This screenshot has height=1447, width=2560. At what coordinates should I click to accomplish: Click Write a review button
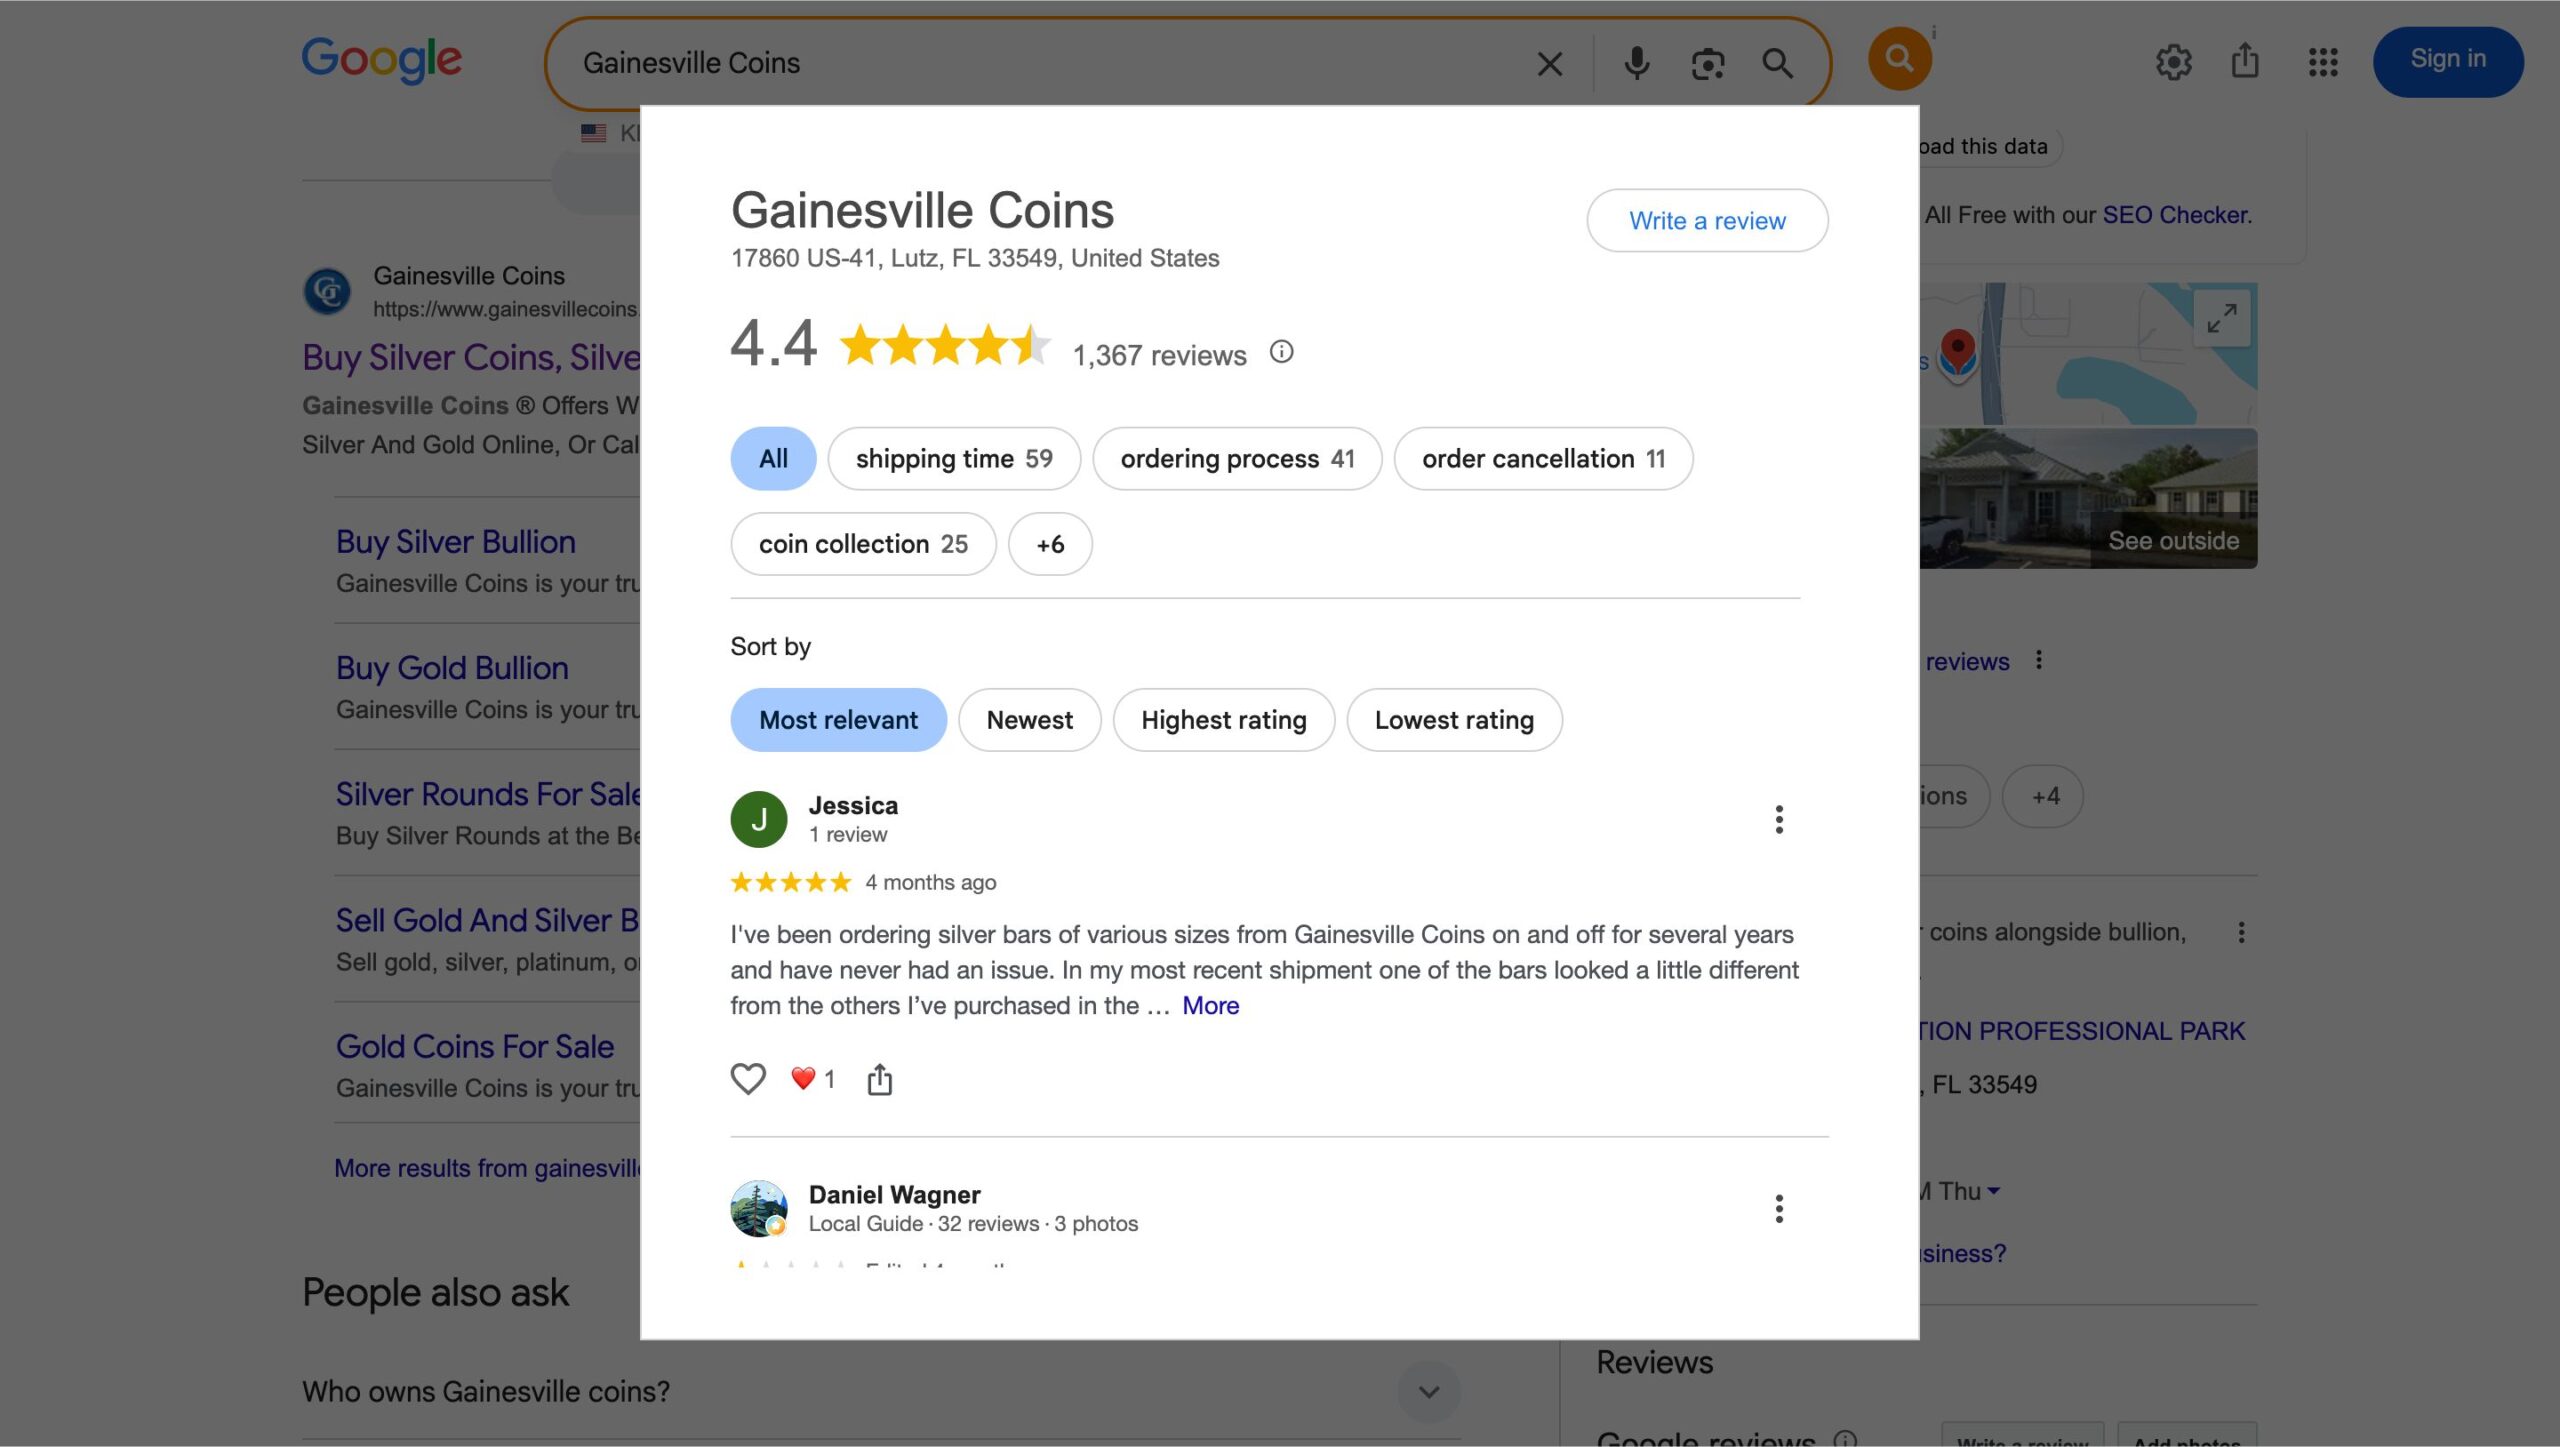pos(1707,221)
